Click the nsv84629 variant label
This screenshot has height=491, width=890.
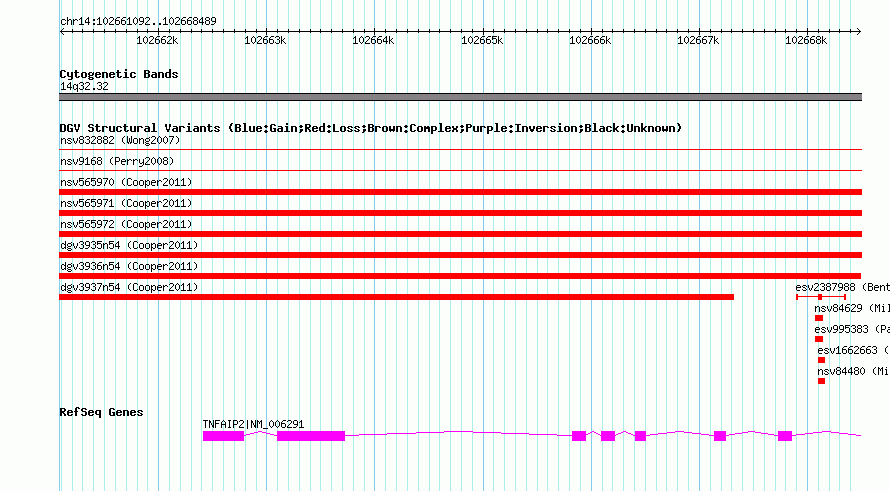coord(852,308)
